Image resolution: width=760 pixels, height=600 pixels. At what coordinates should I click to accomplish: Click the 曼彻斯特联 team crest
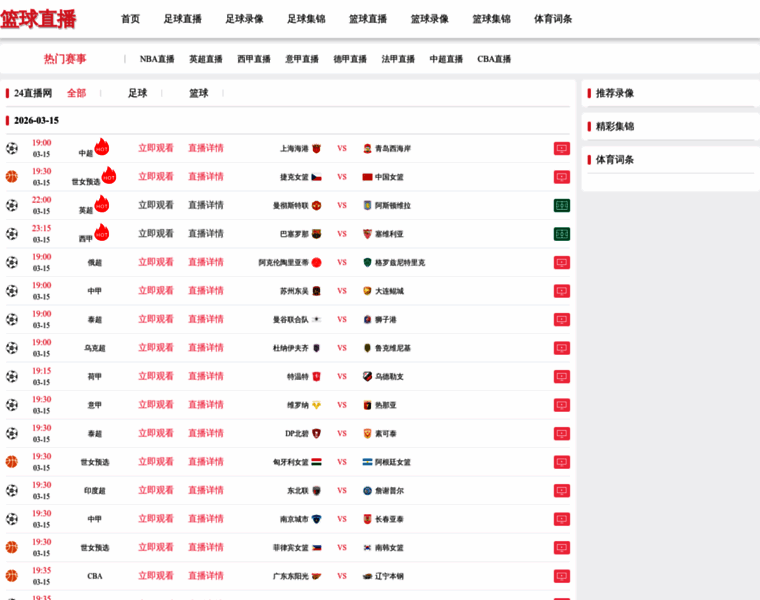[317, 205]
